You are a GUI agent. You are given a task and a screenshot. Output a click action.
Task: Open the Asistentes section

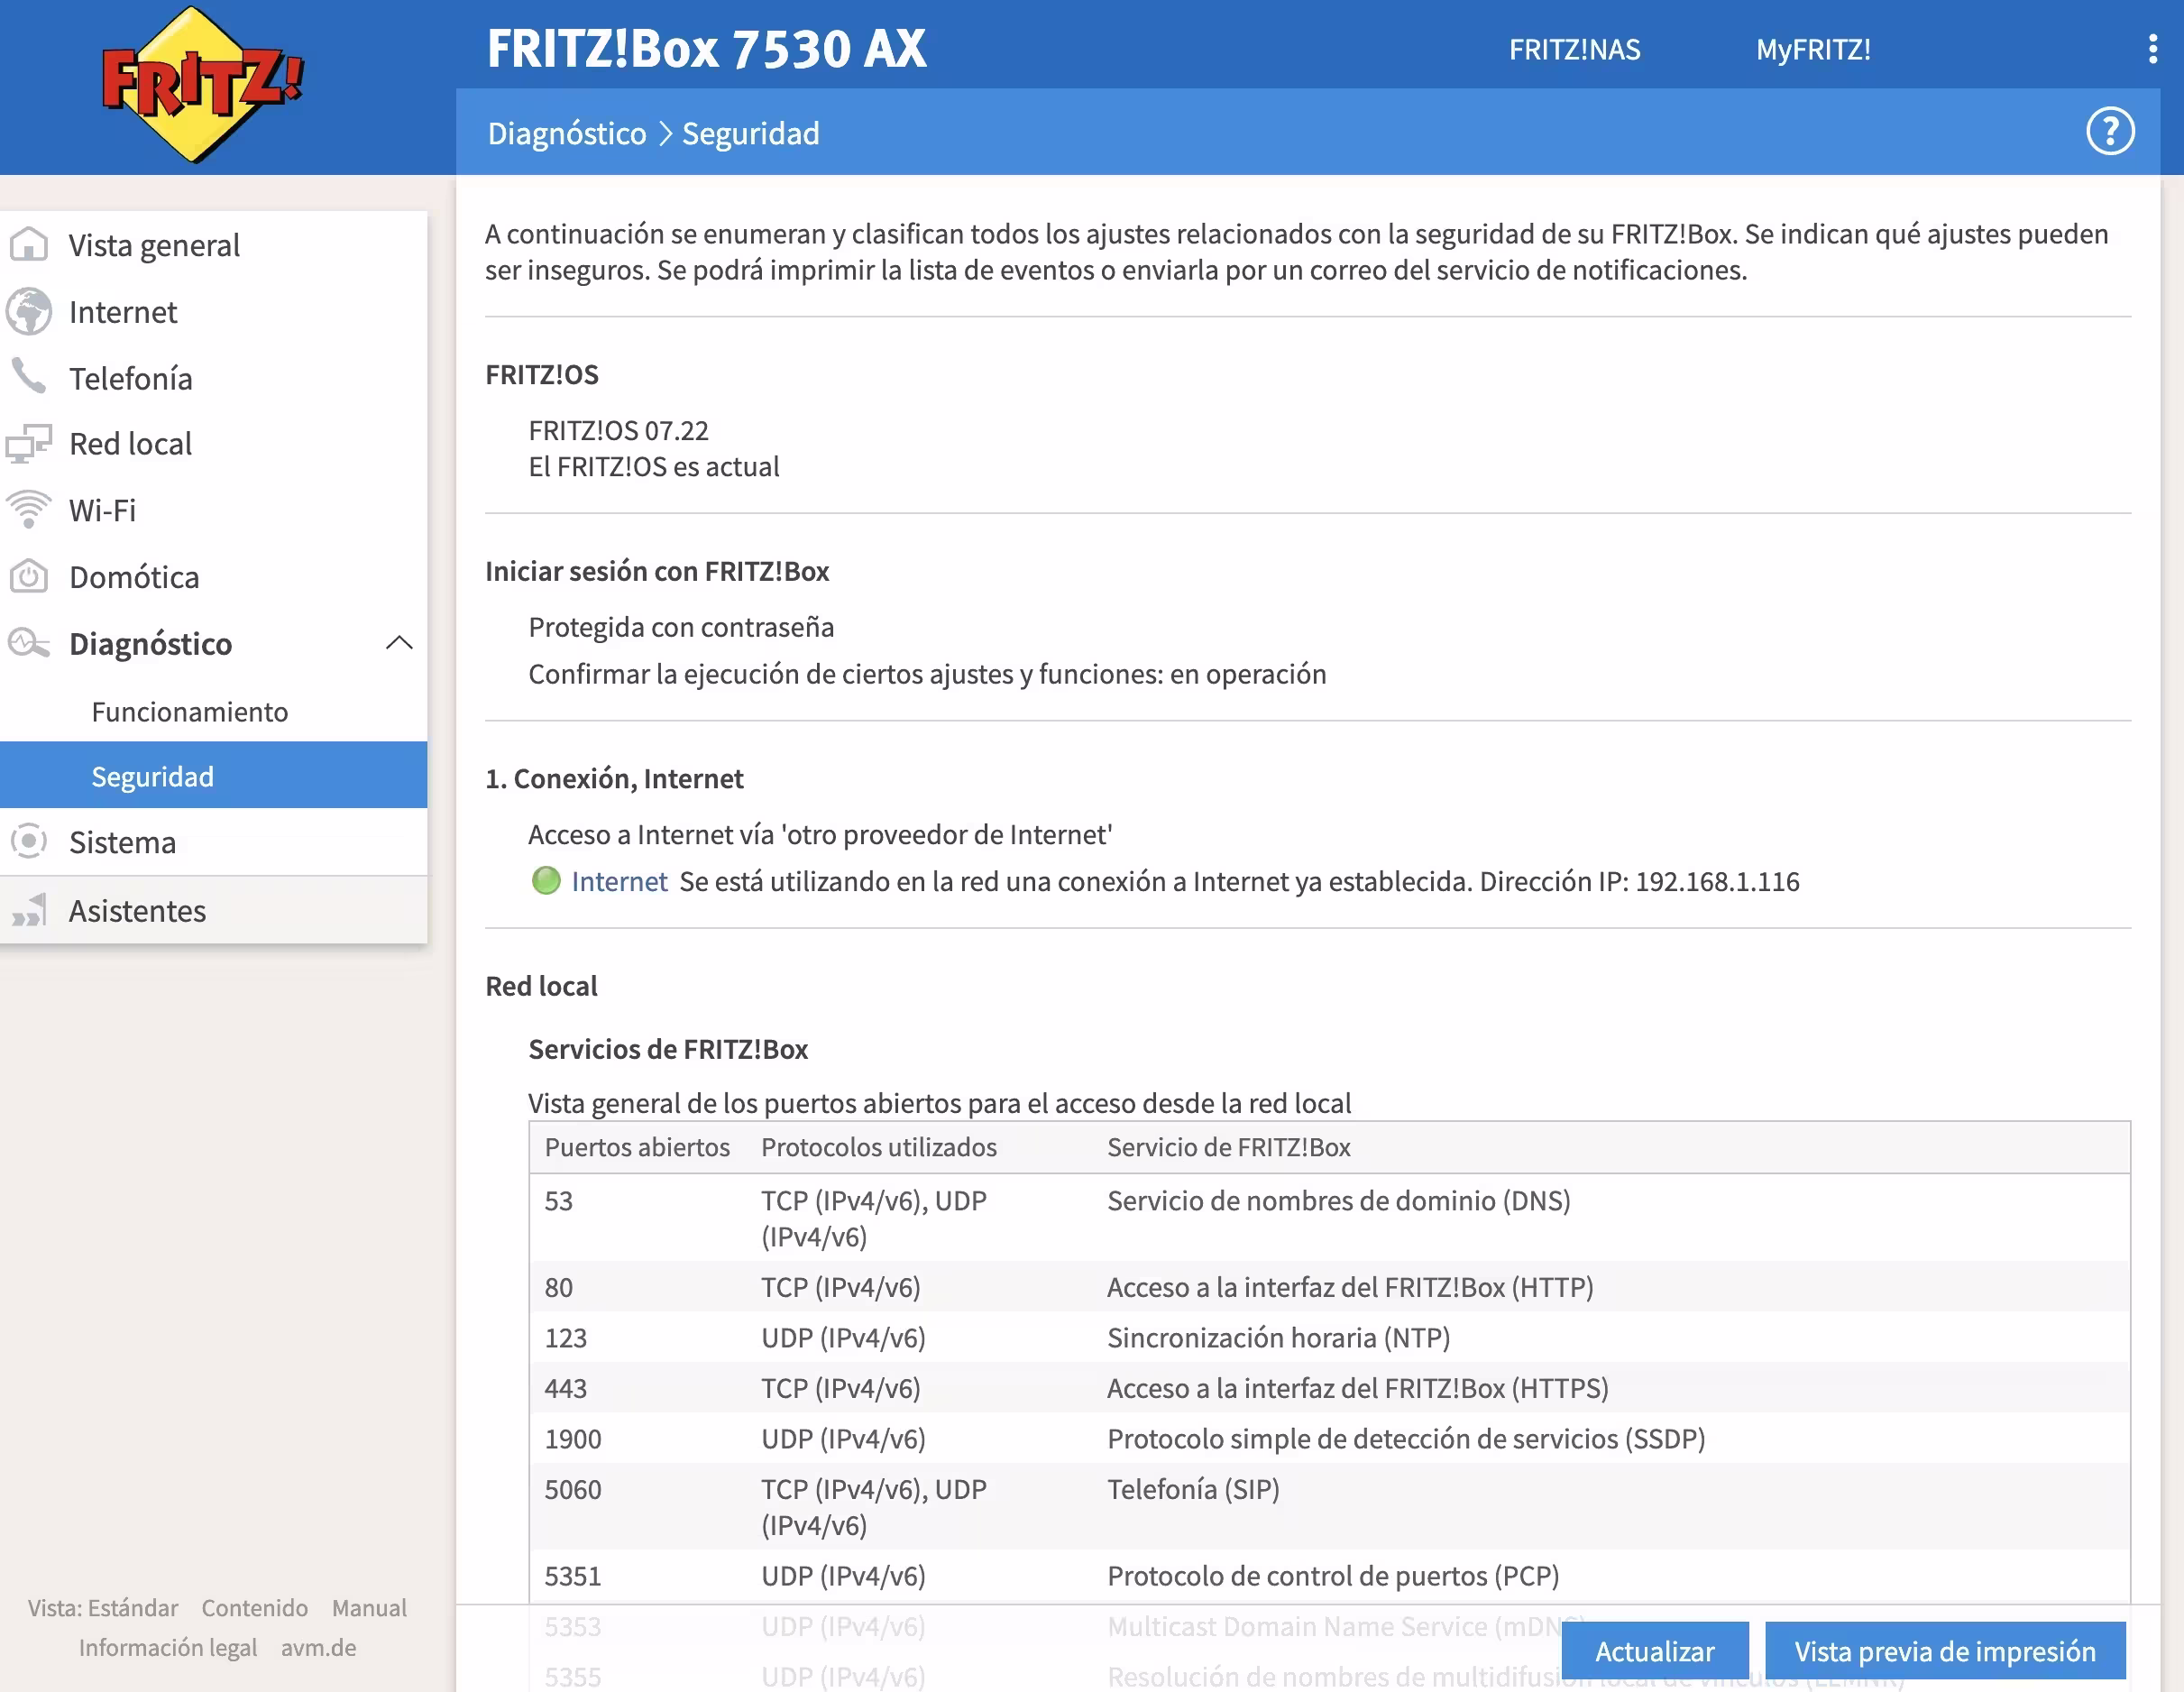click(x=137, y=911)
